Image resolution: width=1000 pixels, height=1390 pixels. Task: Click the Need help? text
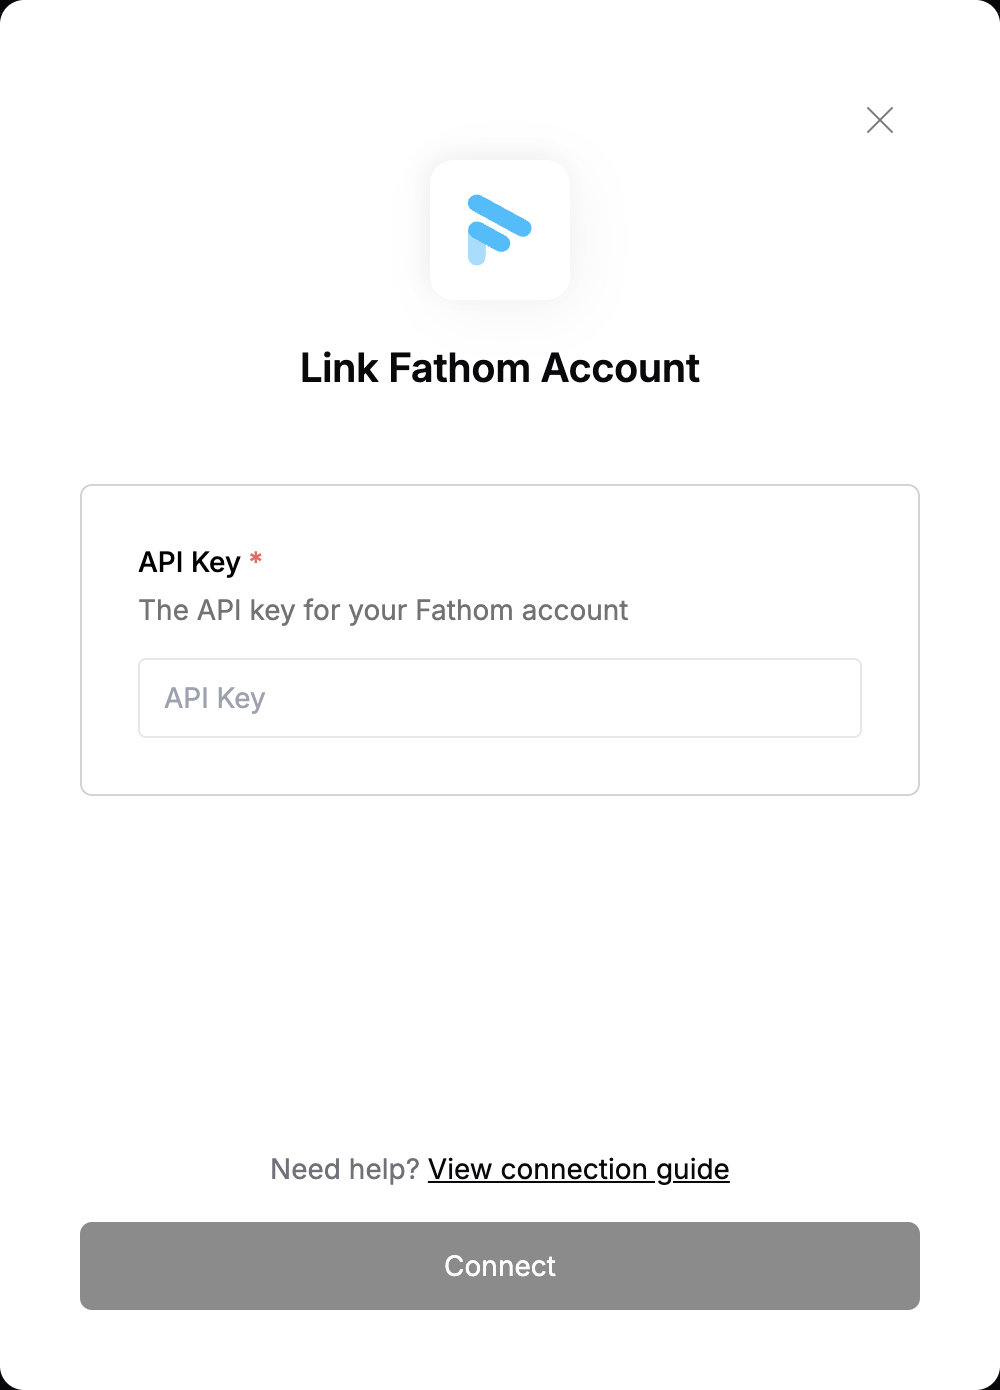345,1169
